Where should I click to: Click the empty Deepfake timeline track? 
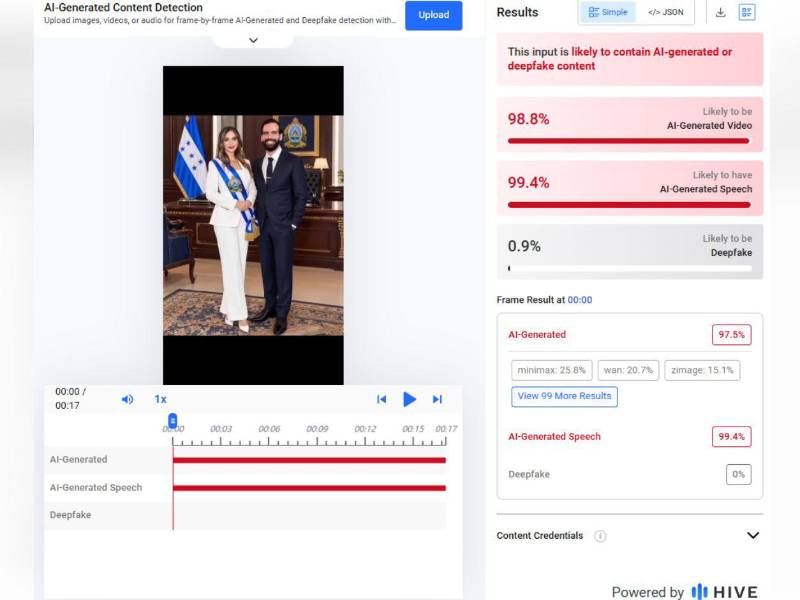tap(309, 515)
